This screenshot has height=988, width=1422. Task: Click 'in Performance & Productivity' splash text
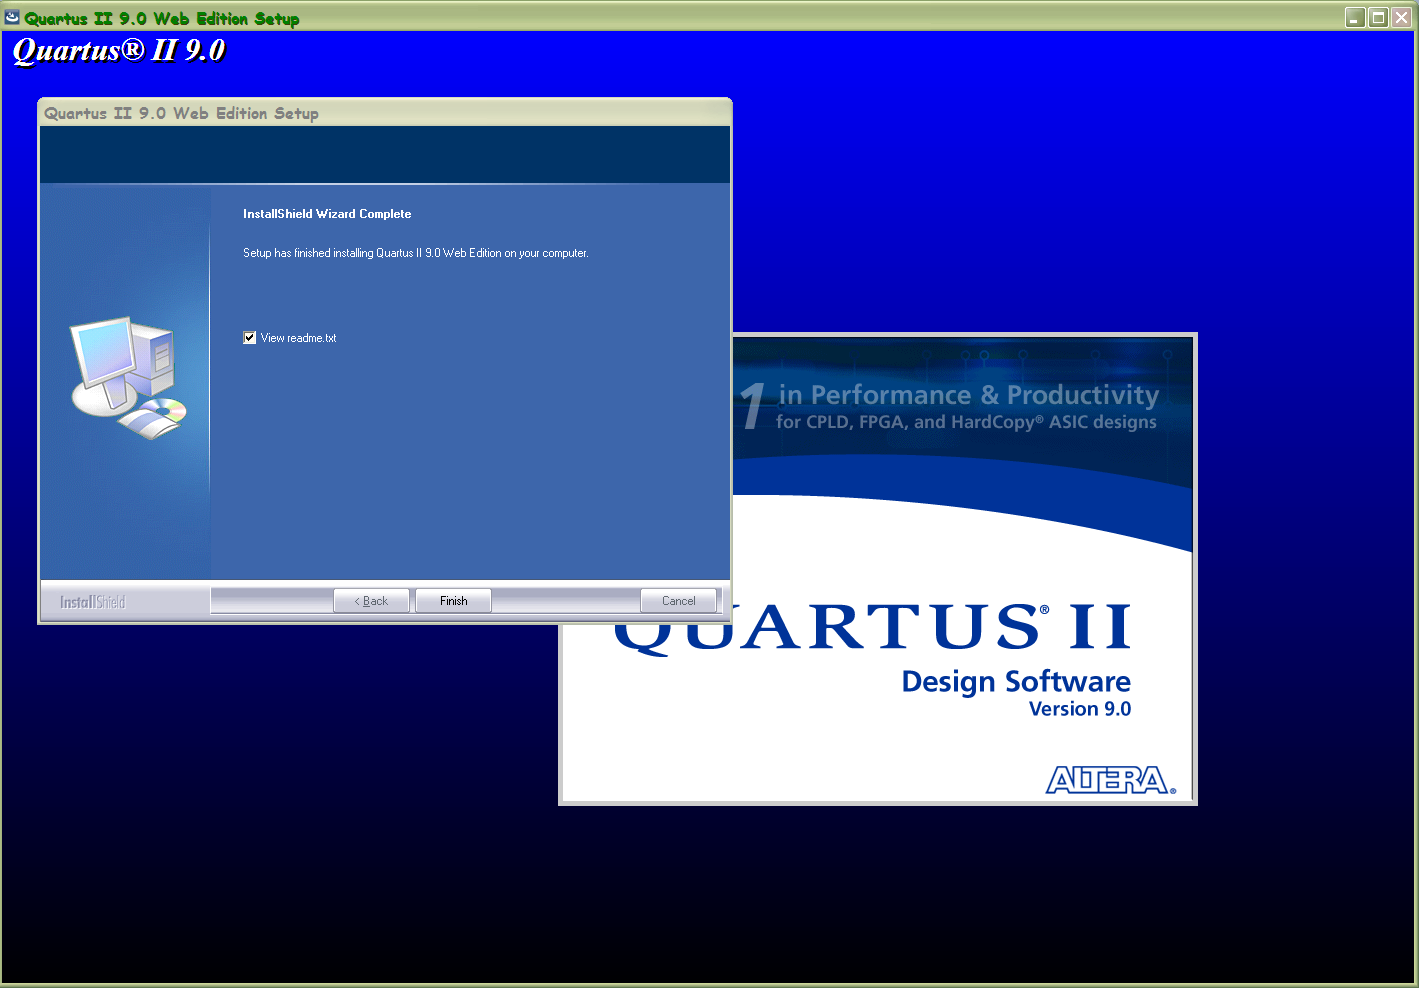[968, 395]
